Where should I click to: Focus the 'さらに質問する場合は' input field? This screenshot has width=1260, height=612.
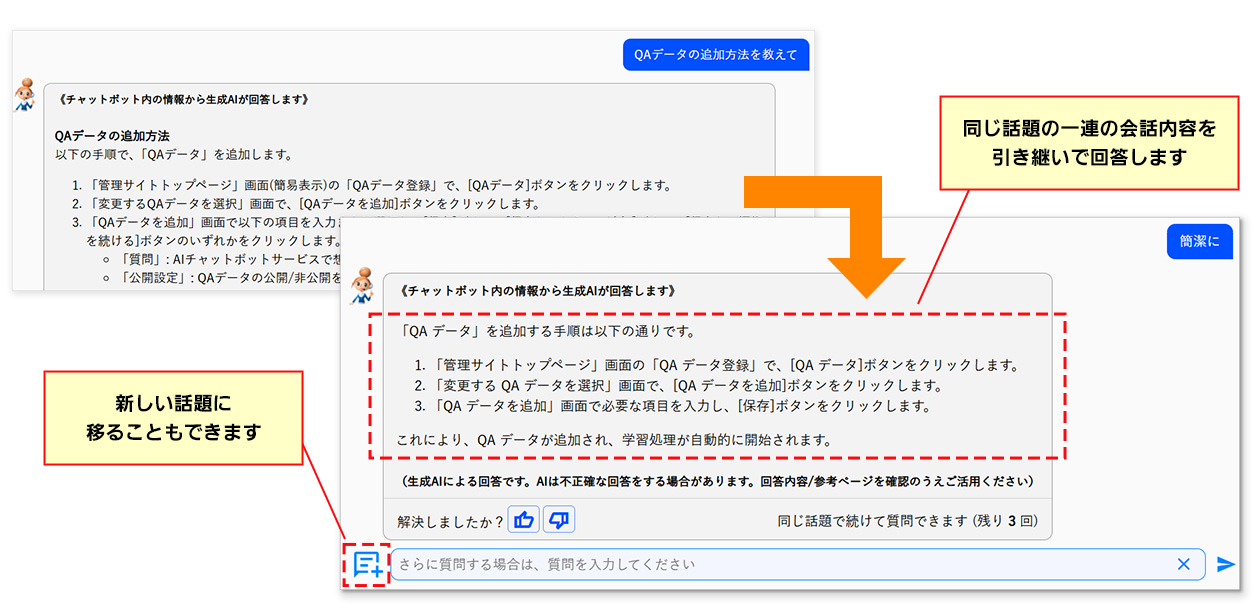780,565
